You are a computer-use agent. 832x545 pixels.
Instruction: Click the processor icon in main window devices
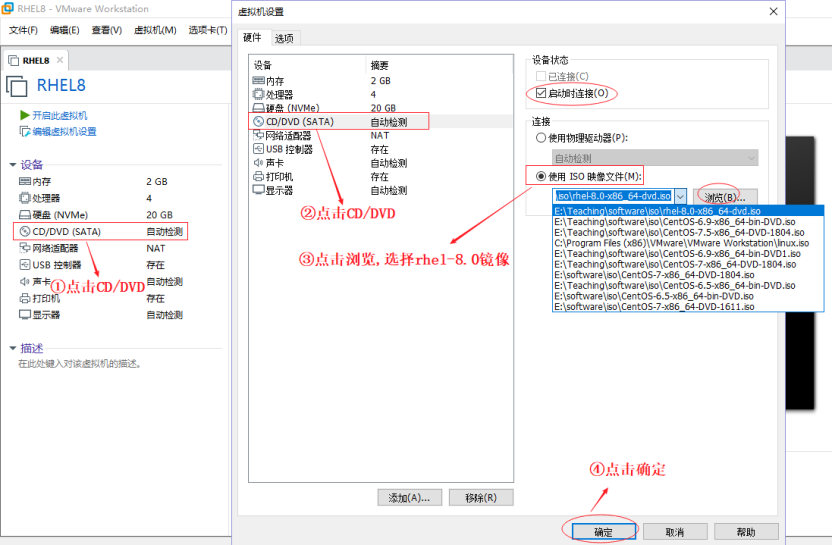pos(25,198)
